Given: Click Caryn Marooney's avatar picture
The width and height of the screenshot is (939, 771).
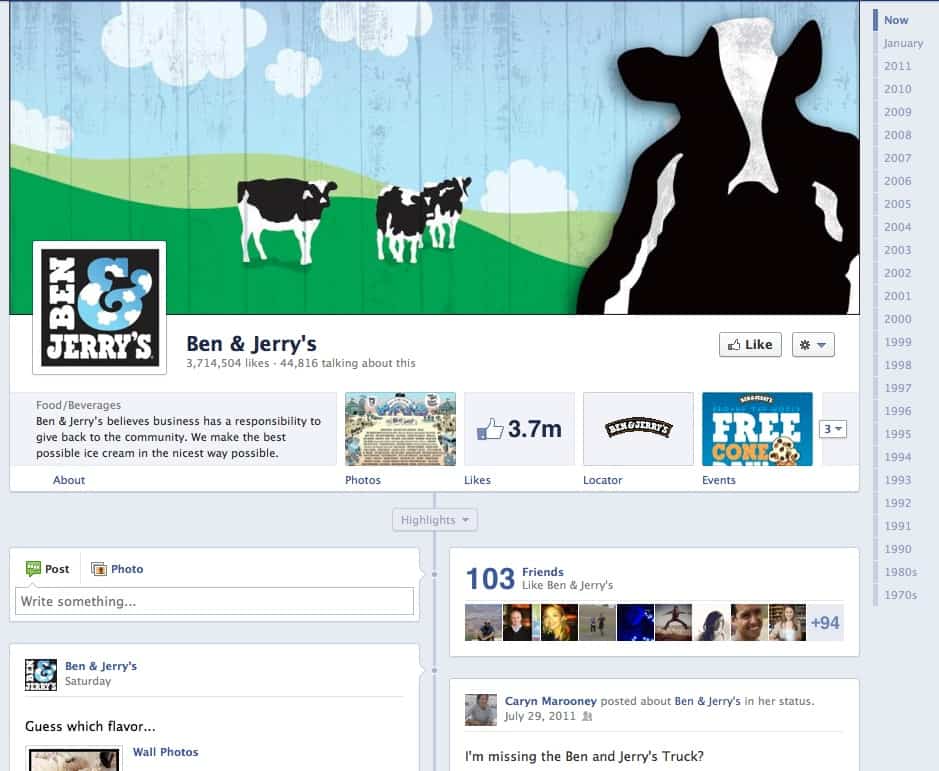Looking at the screenshot, I should (x=481, y=710).
